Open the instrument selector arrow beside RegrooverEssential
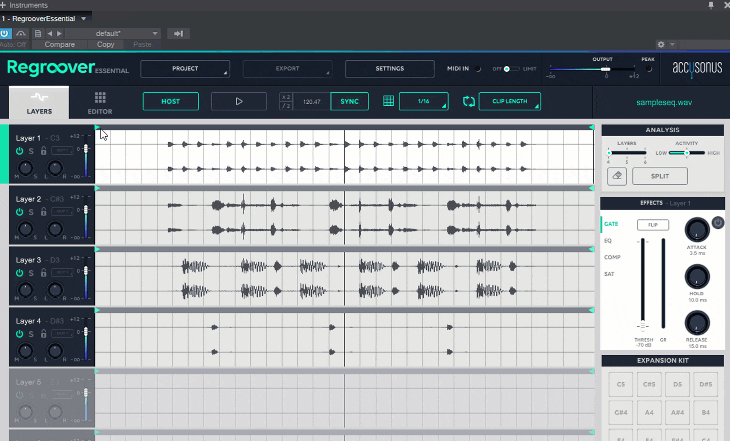Image resolution: width=730 pixels, height=441 pixels. coord(84,19)
